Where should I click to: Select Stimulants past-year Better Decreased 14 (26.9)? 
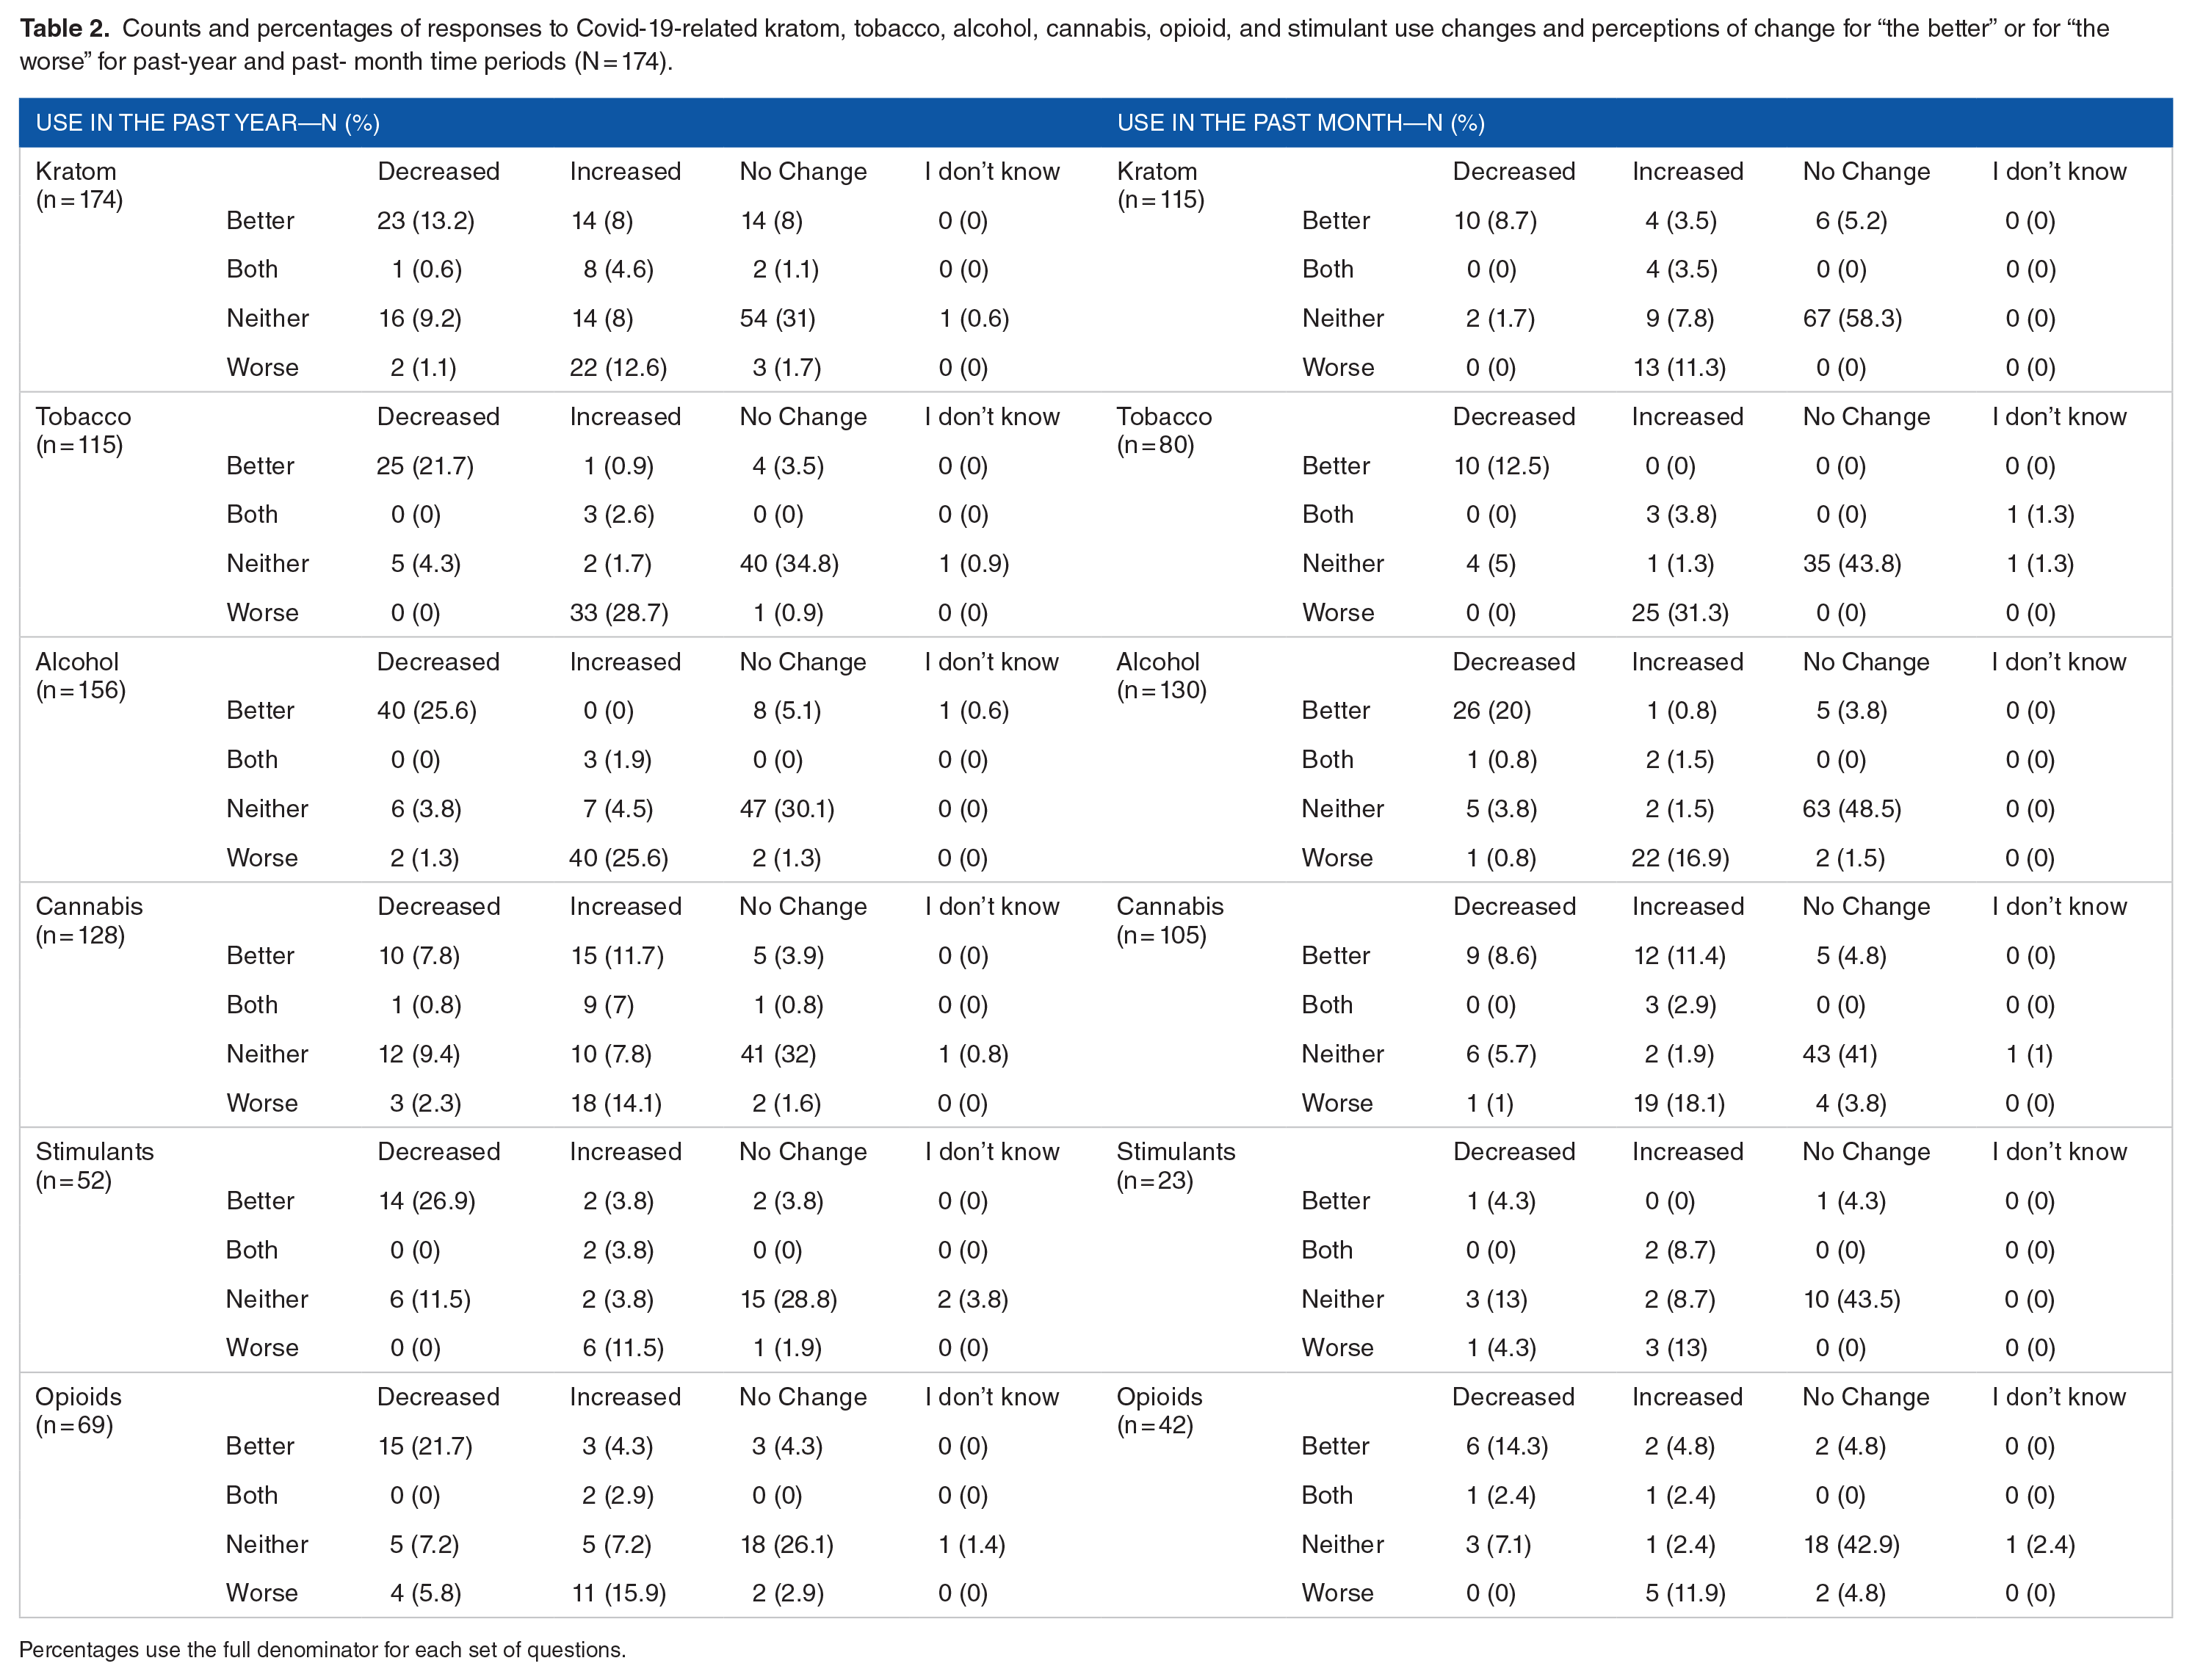pos(426,1200)
